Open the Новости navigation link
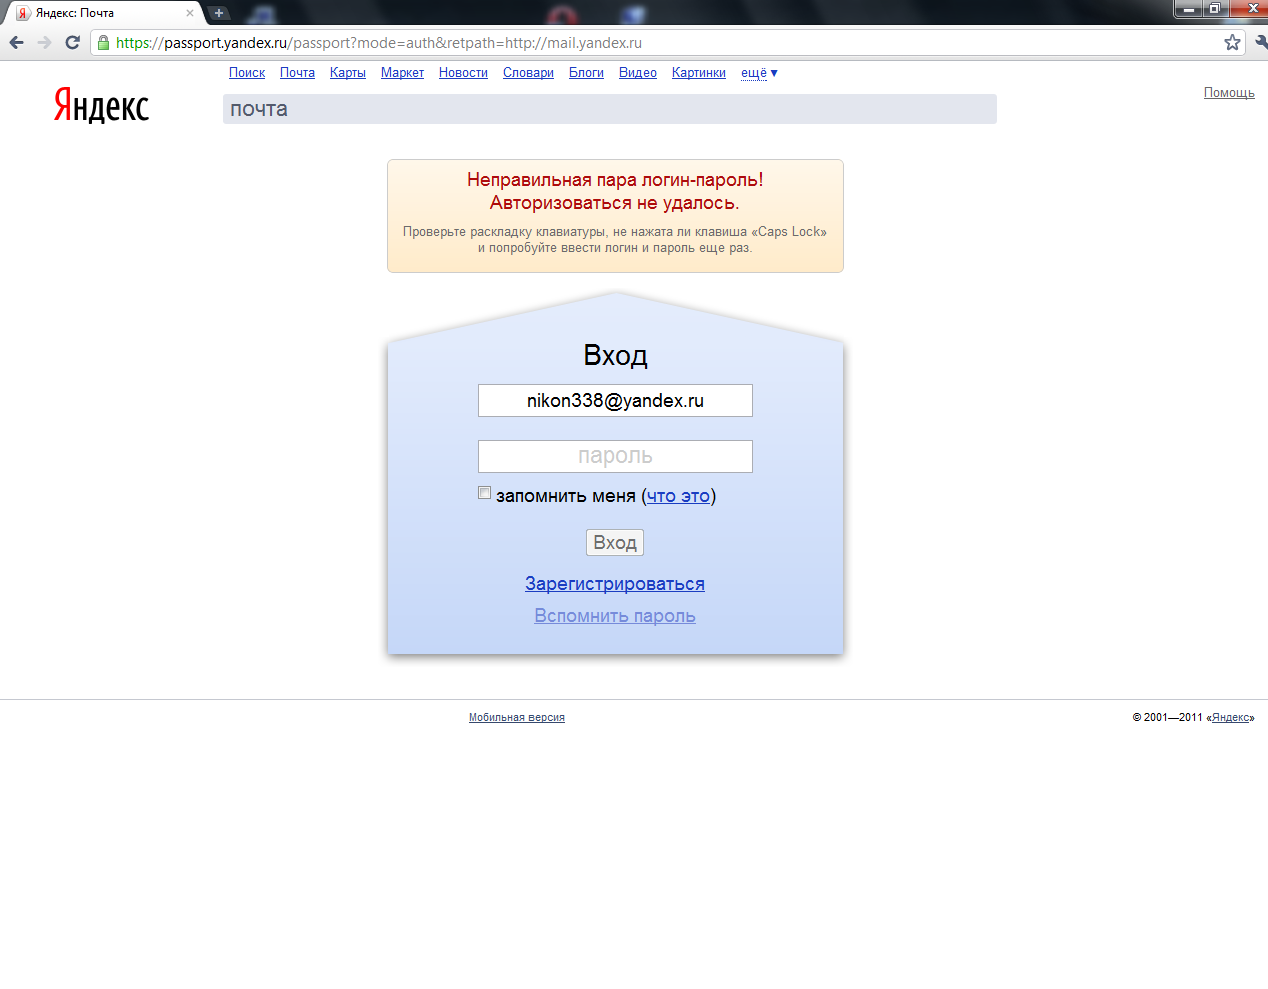1268x989 pixels. [463, 73]
